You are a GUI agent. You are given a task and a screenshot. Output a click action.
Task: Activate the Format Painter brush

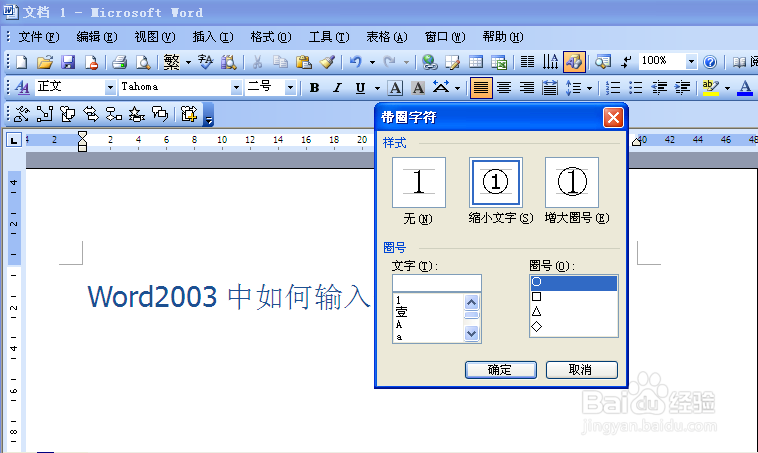(327, 62)
